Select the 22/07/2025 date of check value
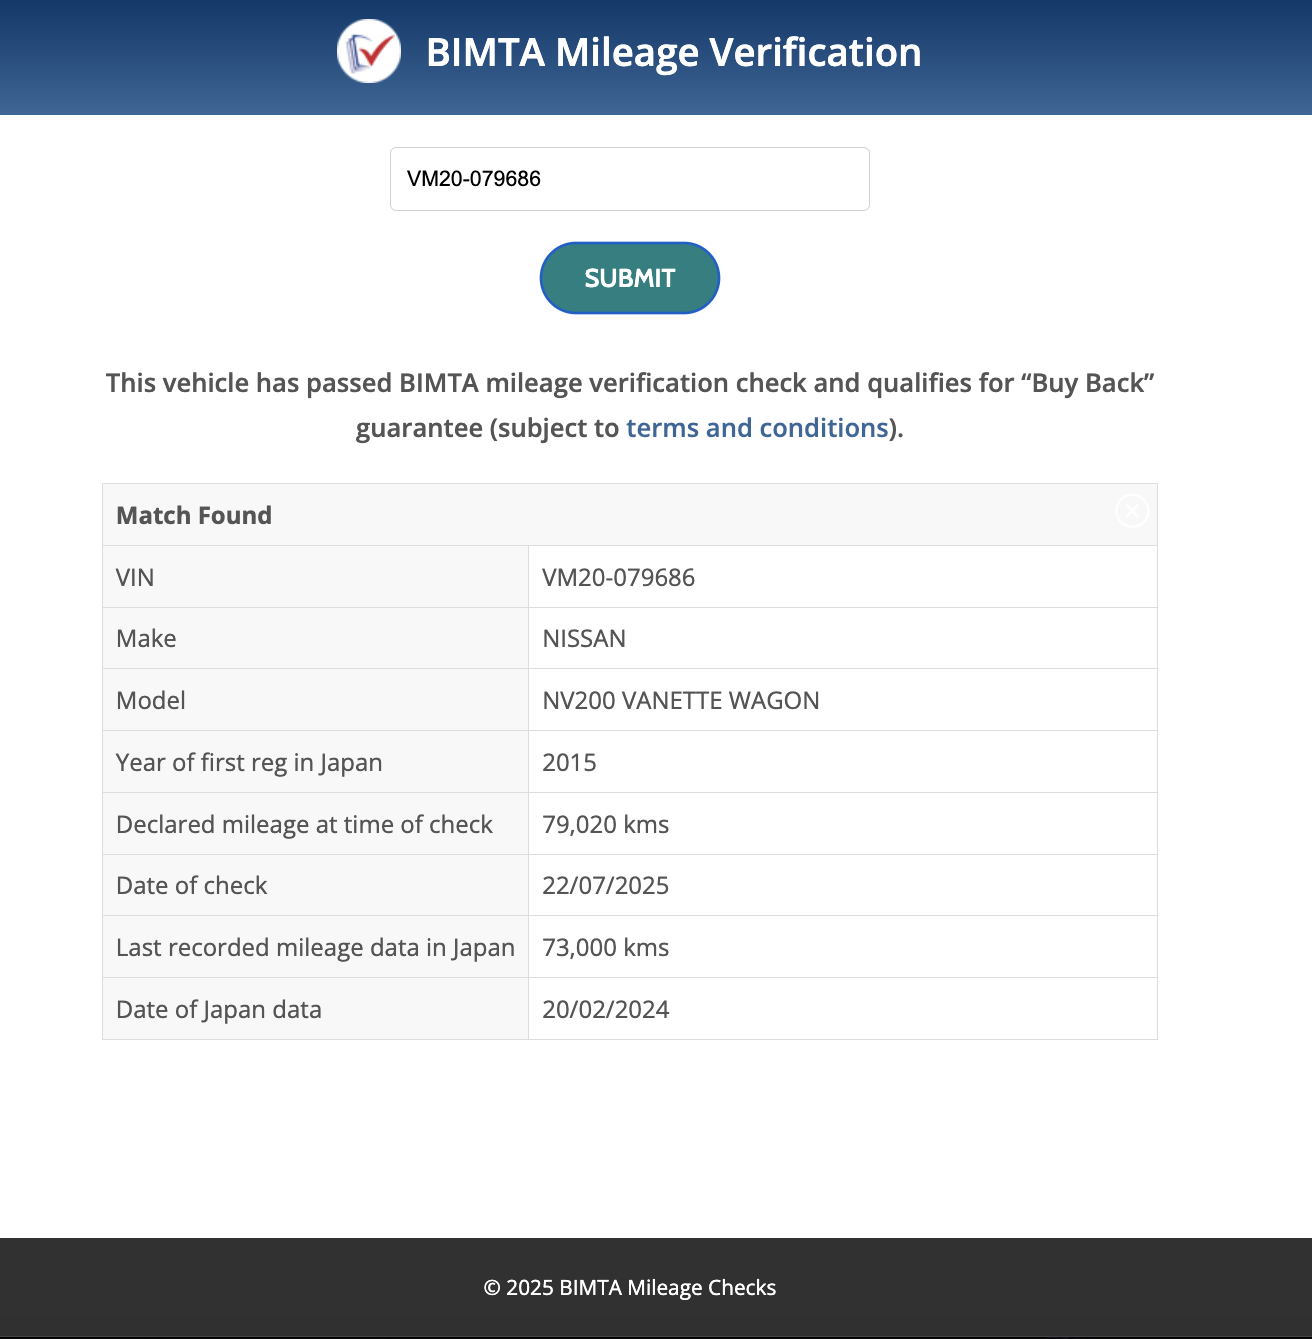This screenshot has height=1339, width=1312. pyautogui.click(x=605, y=886)
